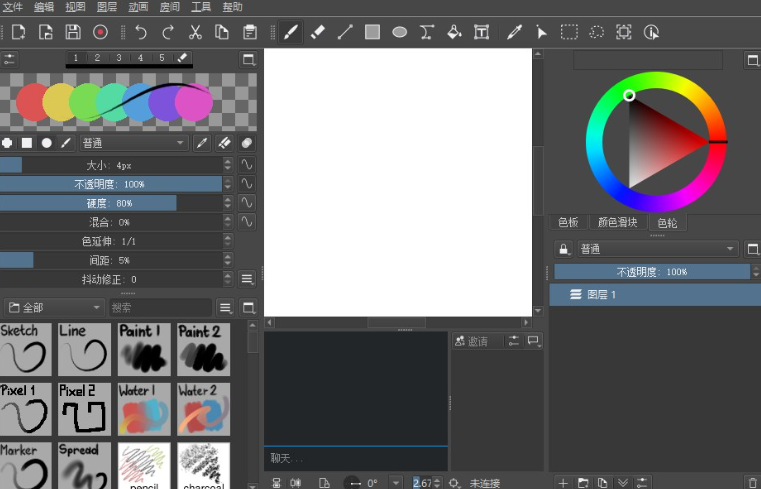
Task: Select the freeform lasso selection tool
Action: [x=596, y=33]
